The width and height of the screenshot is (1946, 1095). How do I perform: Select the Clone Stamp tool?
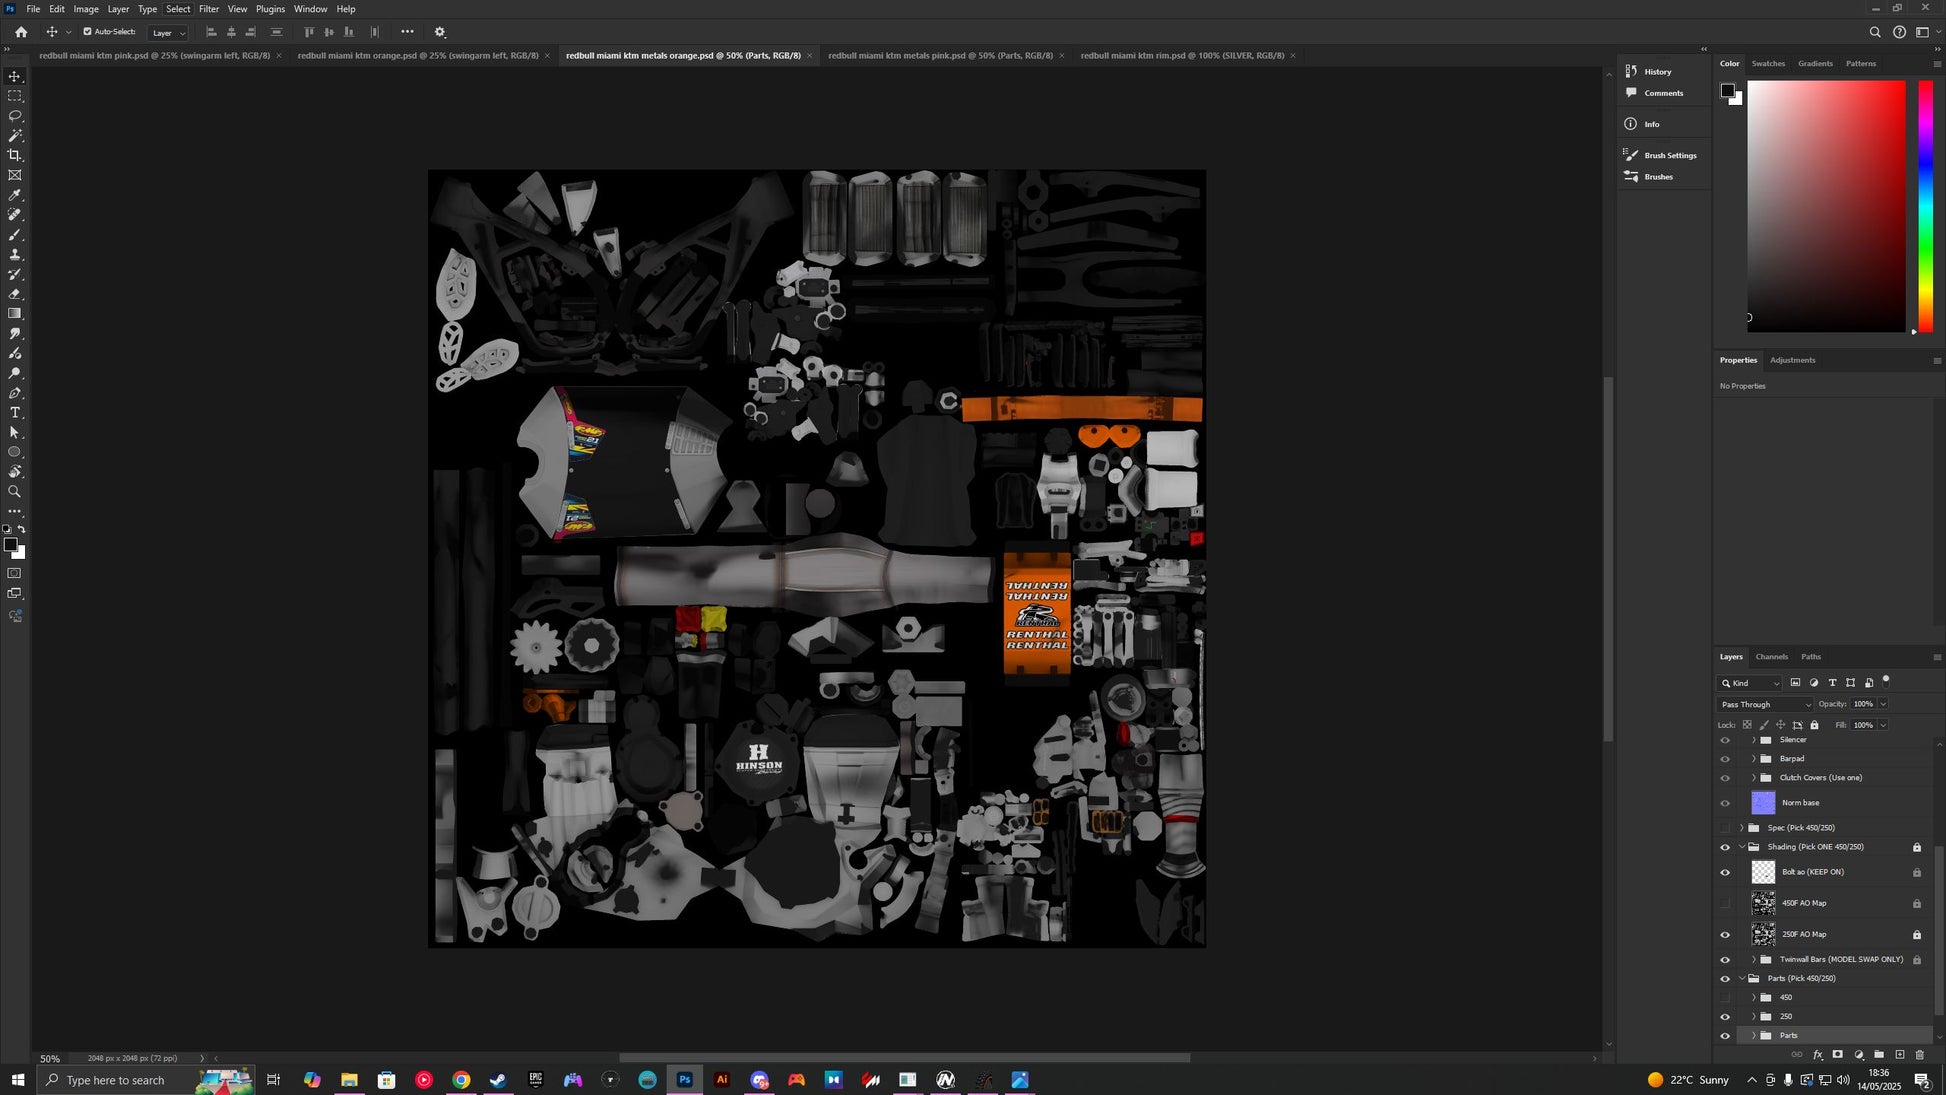(x=15, y=255)
